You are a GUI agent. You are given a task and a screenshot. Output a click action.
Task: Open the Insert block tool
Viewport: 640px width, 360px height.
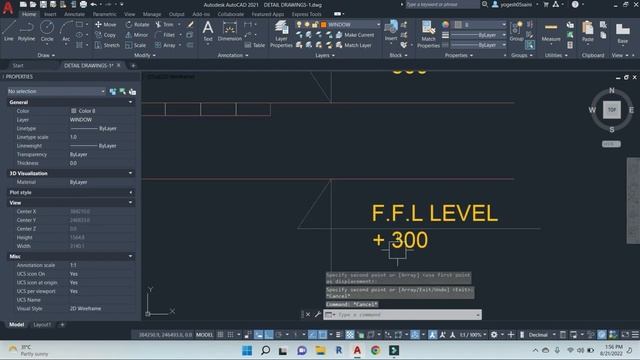coord(391,31)
